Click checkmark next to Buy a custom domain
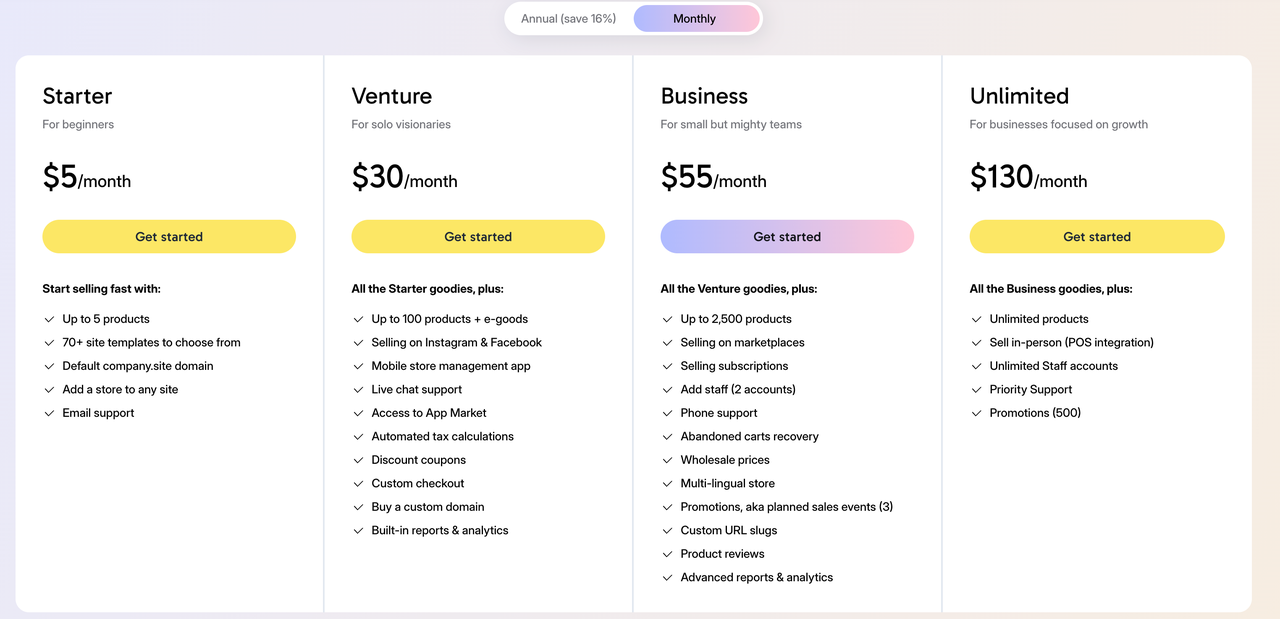The height and width of the screenshot is (619, 1280). [x=358, y=507]
